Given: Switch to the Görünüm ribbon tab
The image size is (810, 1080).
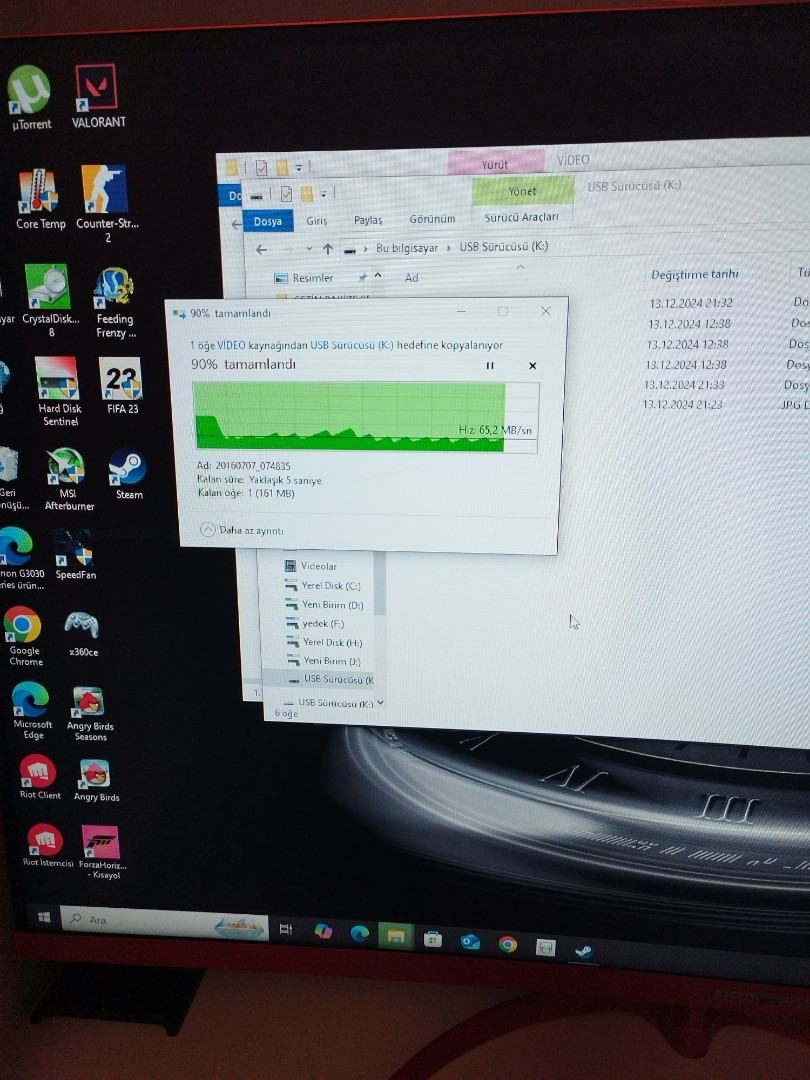Looking at the screenshot, I should point(432,219).
